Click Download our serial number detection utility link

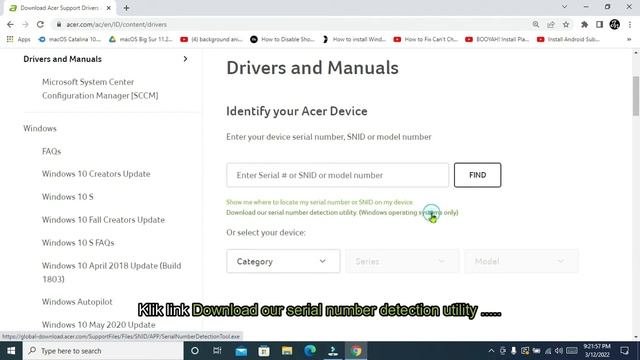tap(342, 212)
